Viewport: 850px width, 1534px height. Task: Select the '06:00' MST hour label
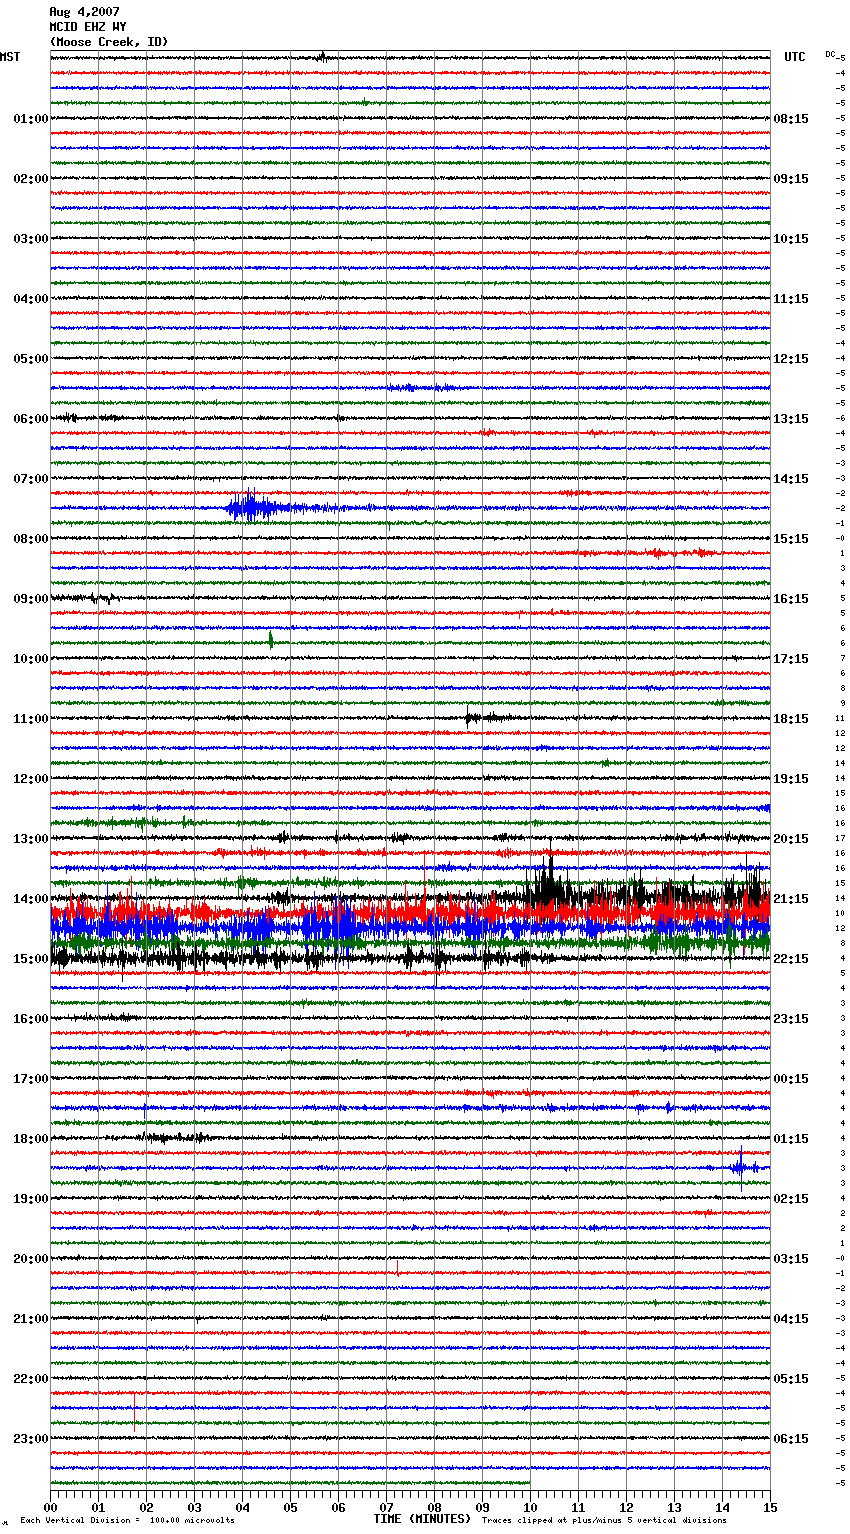[x=30, y=419]
